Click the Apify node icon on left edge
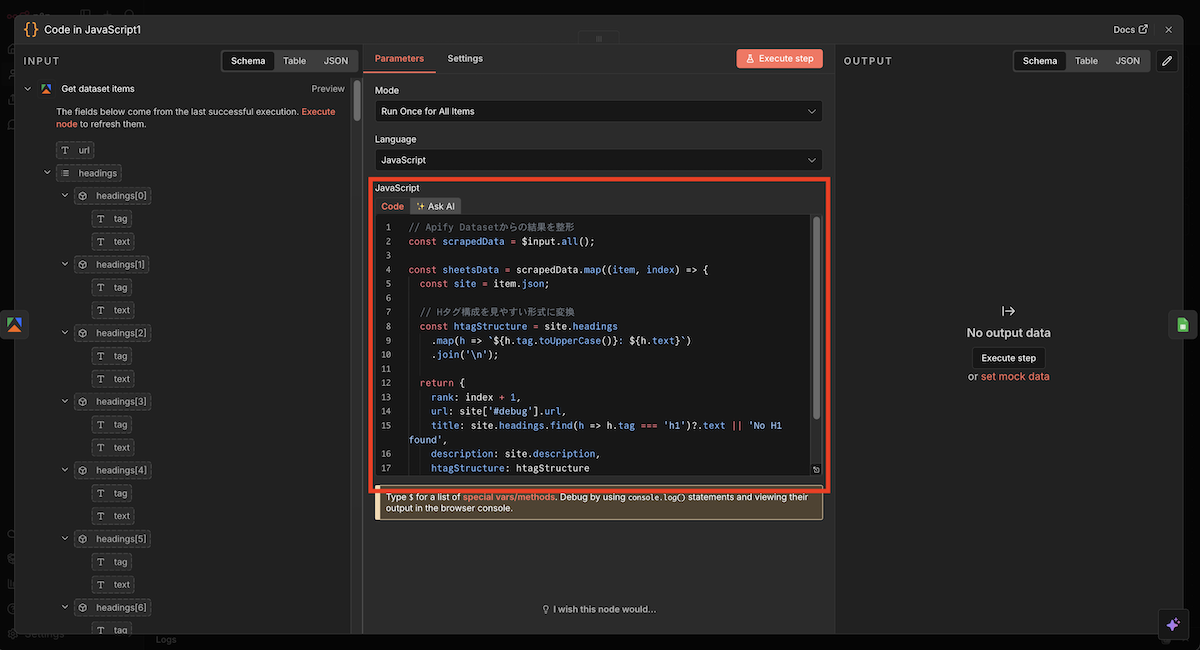This screenshot has height=650, width=1200. tap(15, 324)
